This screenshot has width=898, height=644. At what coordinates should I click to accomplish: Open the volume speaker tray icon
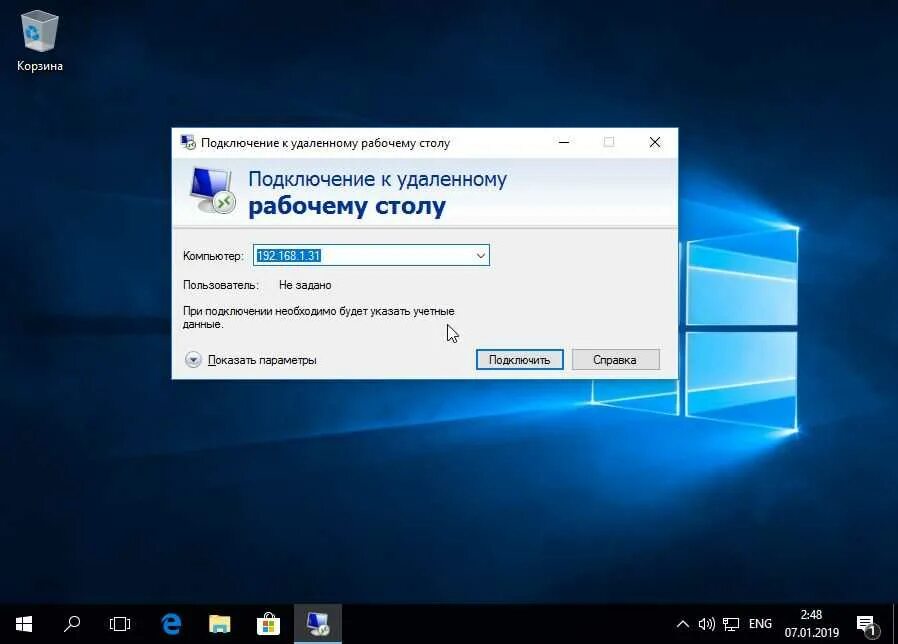click(707, 624)
